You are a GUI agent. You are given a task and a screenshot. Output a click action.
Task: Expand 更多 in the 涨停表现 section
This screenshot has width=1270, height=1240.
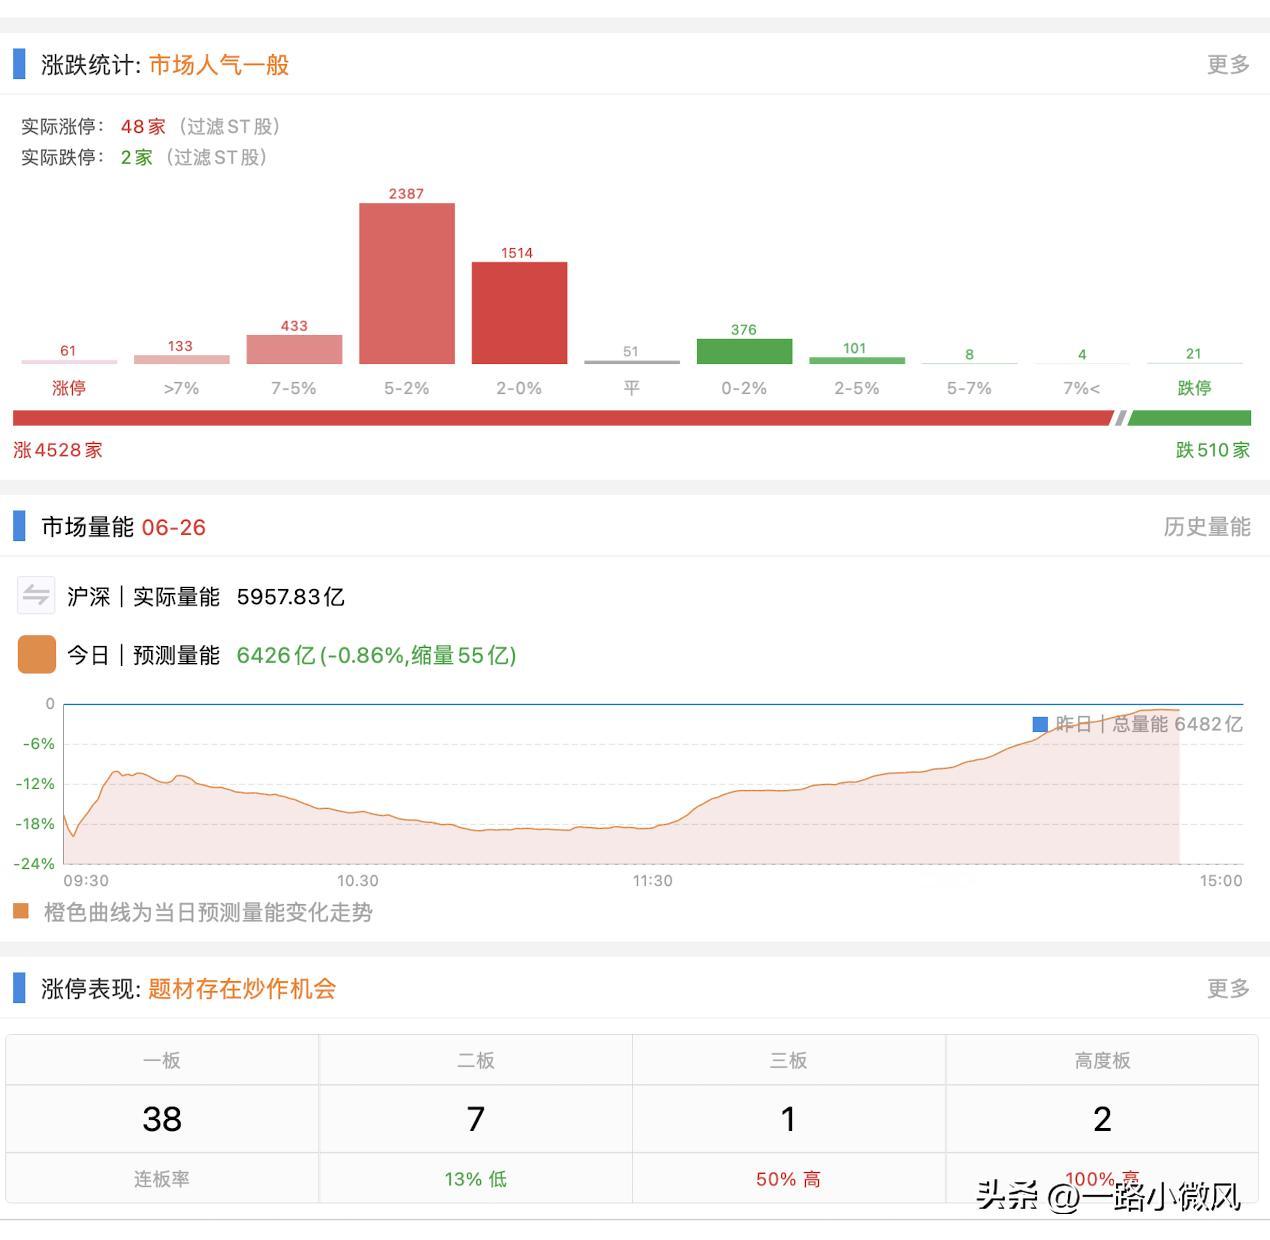[1228, 988]
